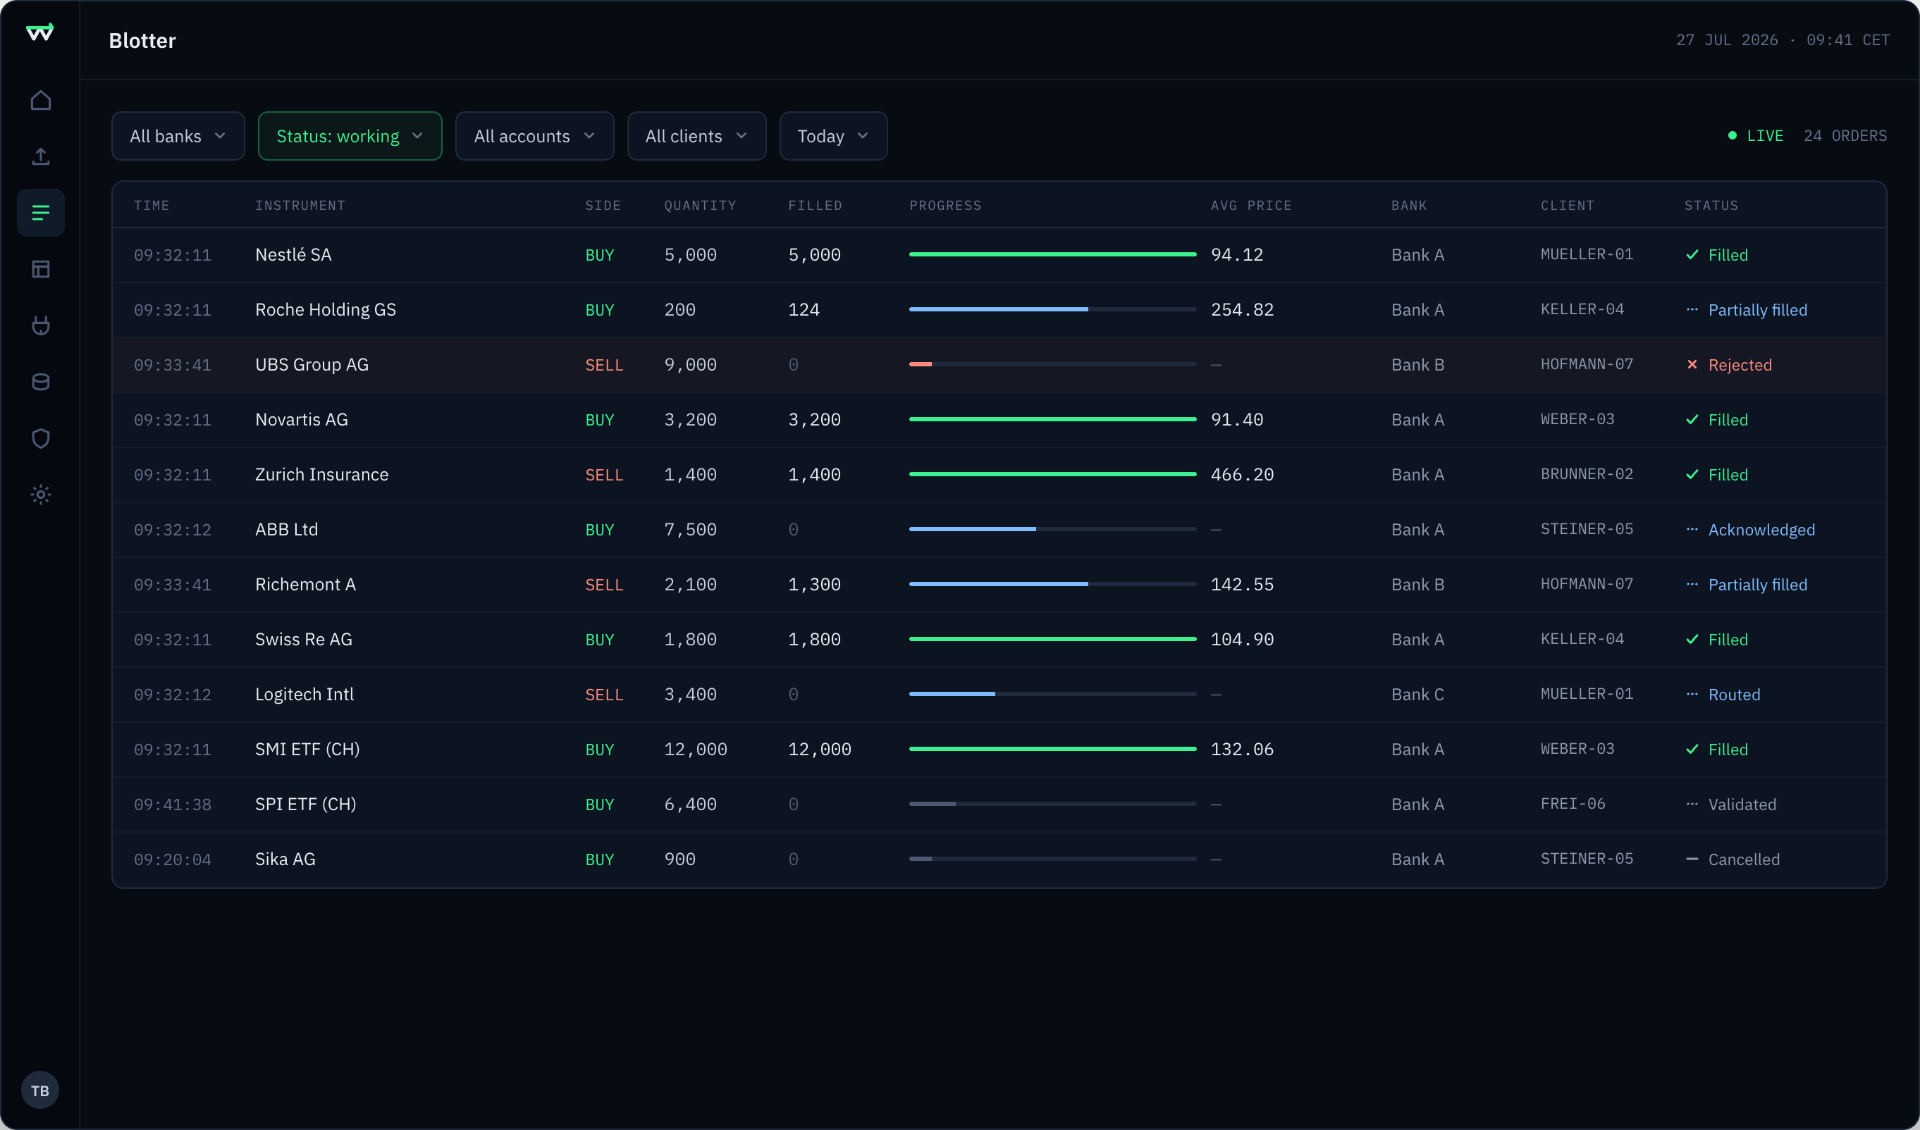Click the SELL side of Zurich Insurance

tap(603, 475)
